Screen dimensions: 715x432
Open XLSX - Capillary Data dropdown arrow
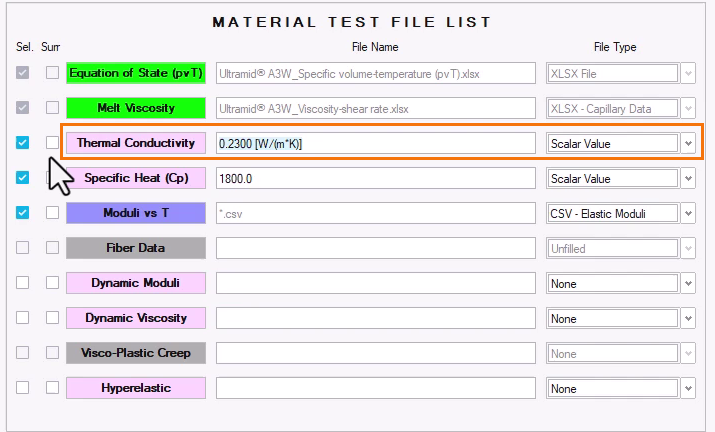[688, 108]
